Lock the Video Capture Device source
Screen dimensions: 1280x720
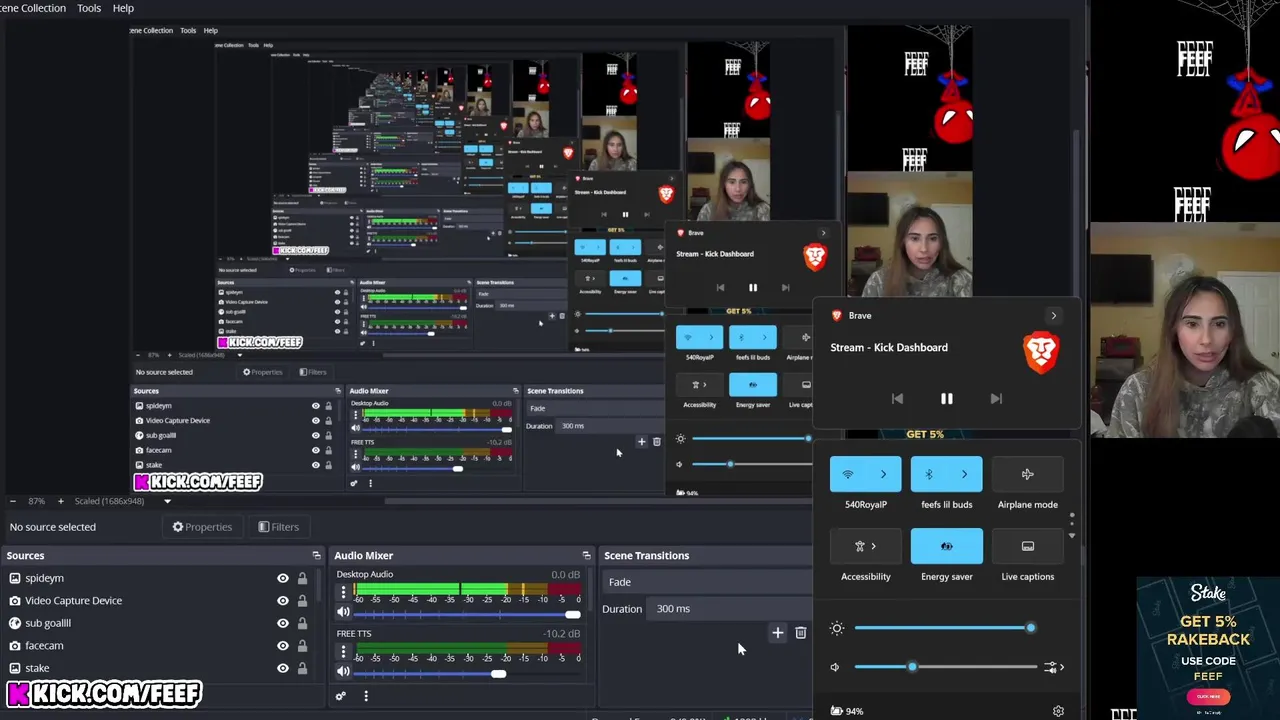tap(302, 601)
